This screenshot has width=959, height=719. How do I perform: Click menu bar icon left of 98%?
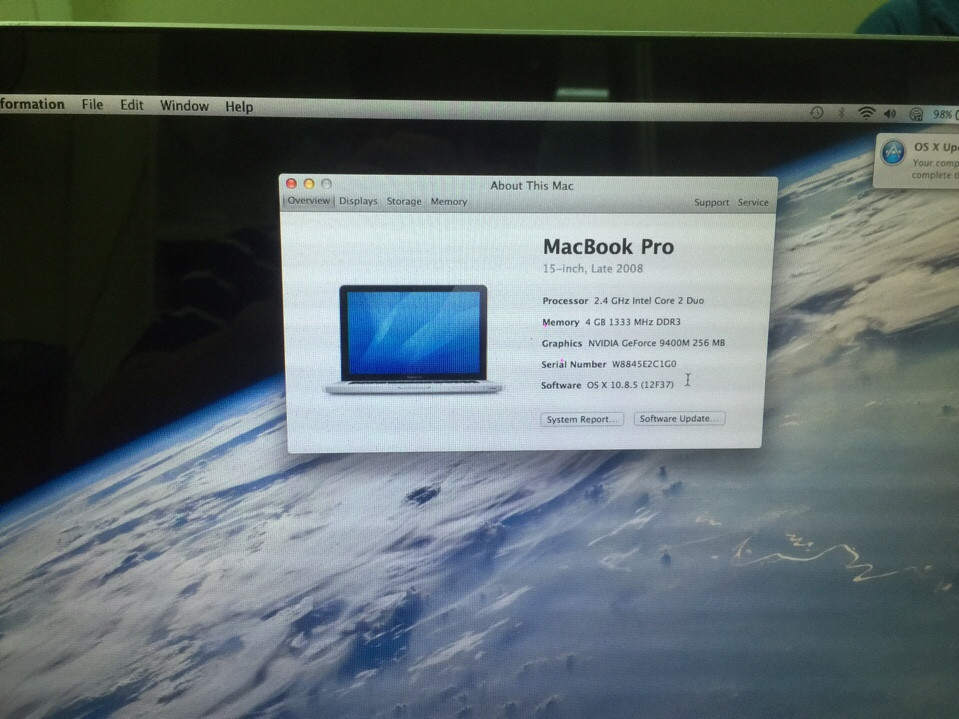916,114
